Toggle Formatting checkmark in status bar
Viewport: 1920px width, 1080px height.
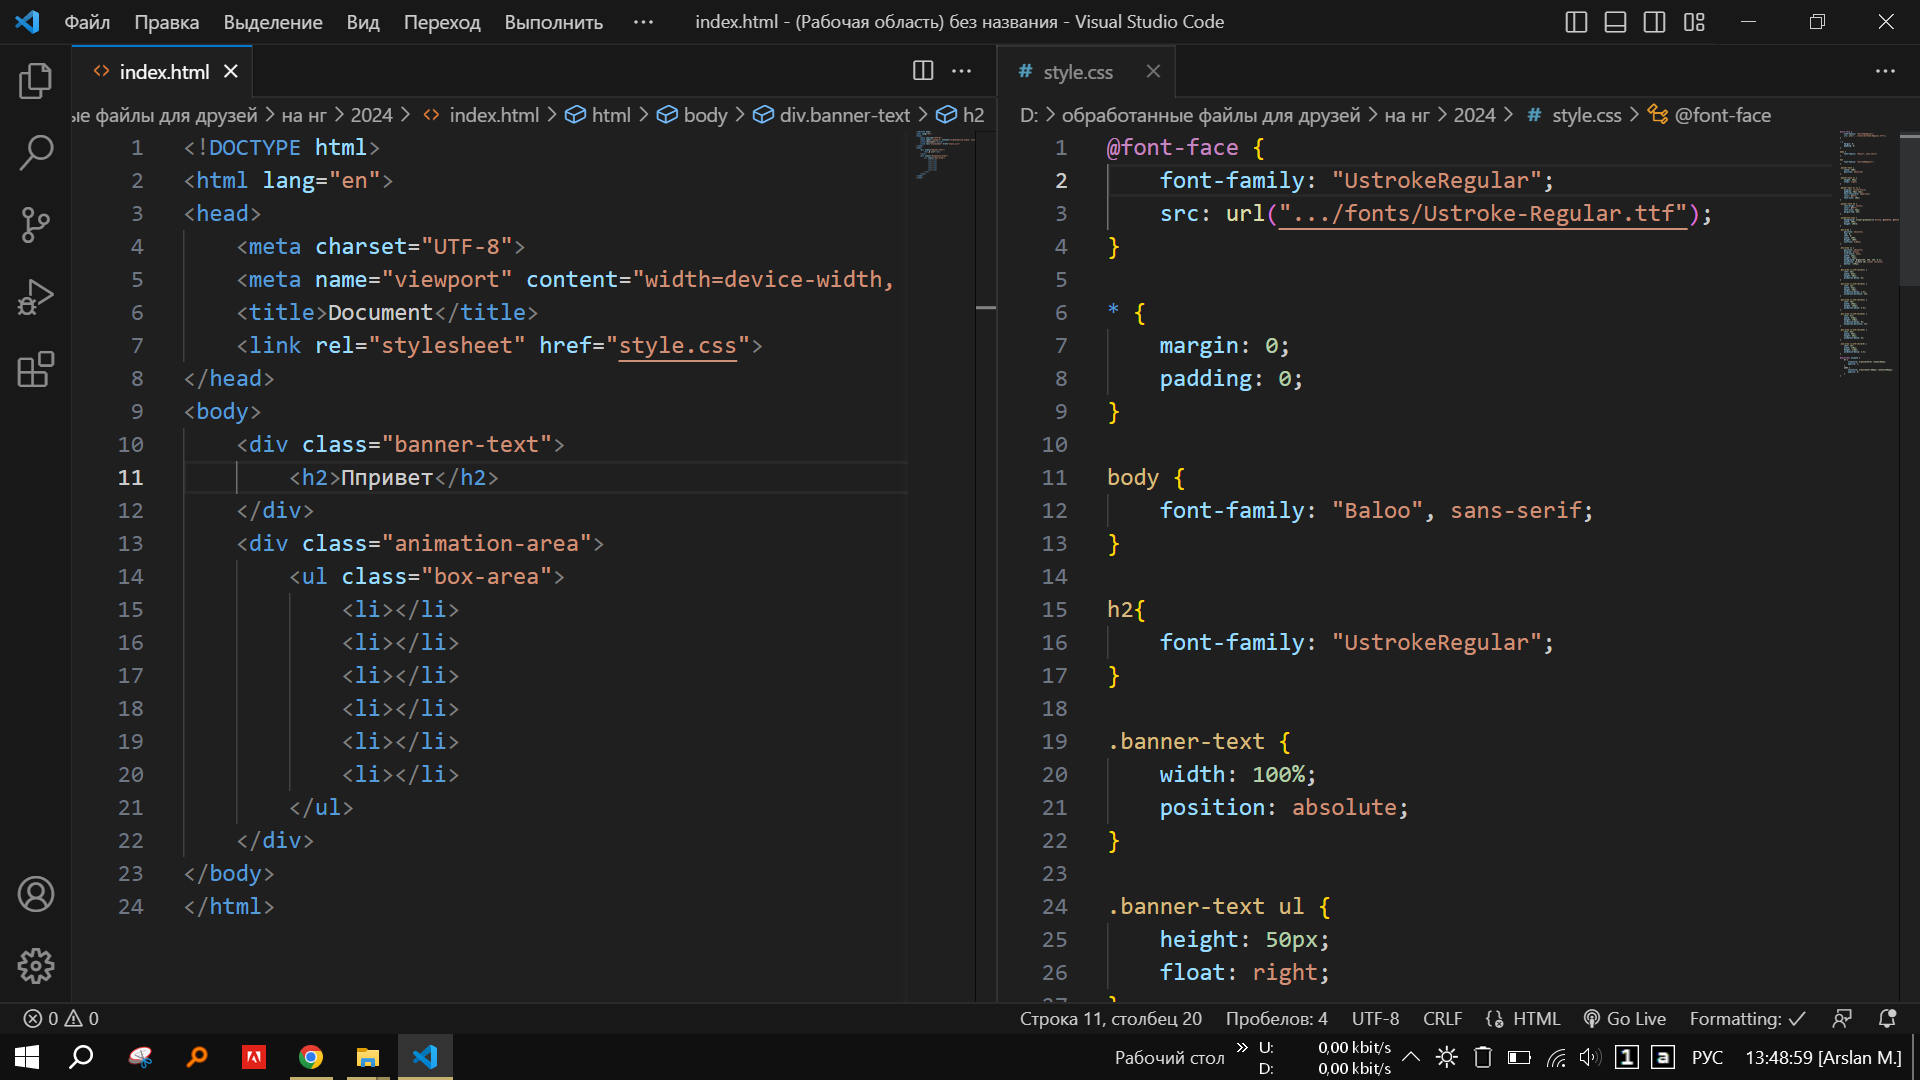[1747, 1019]
